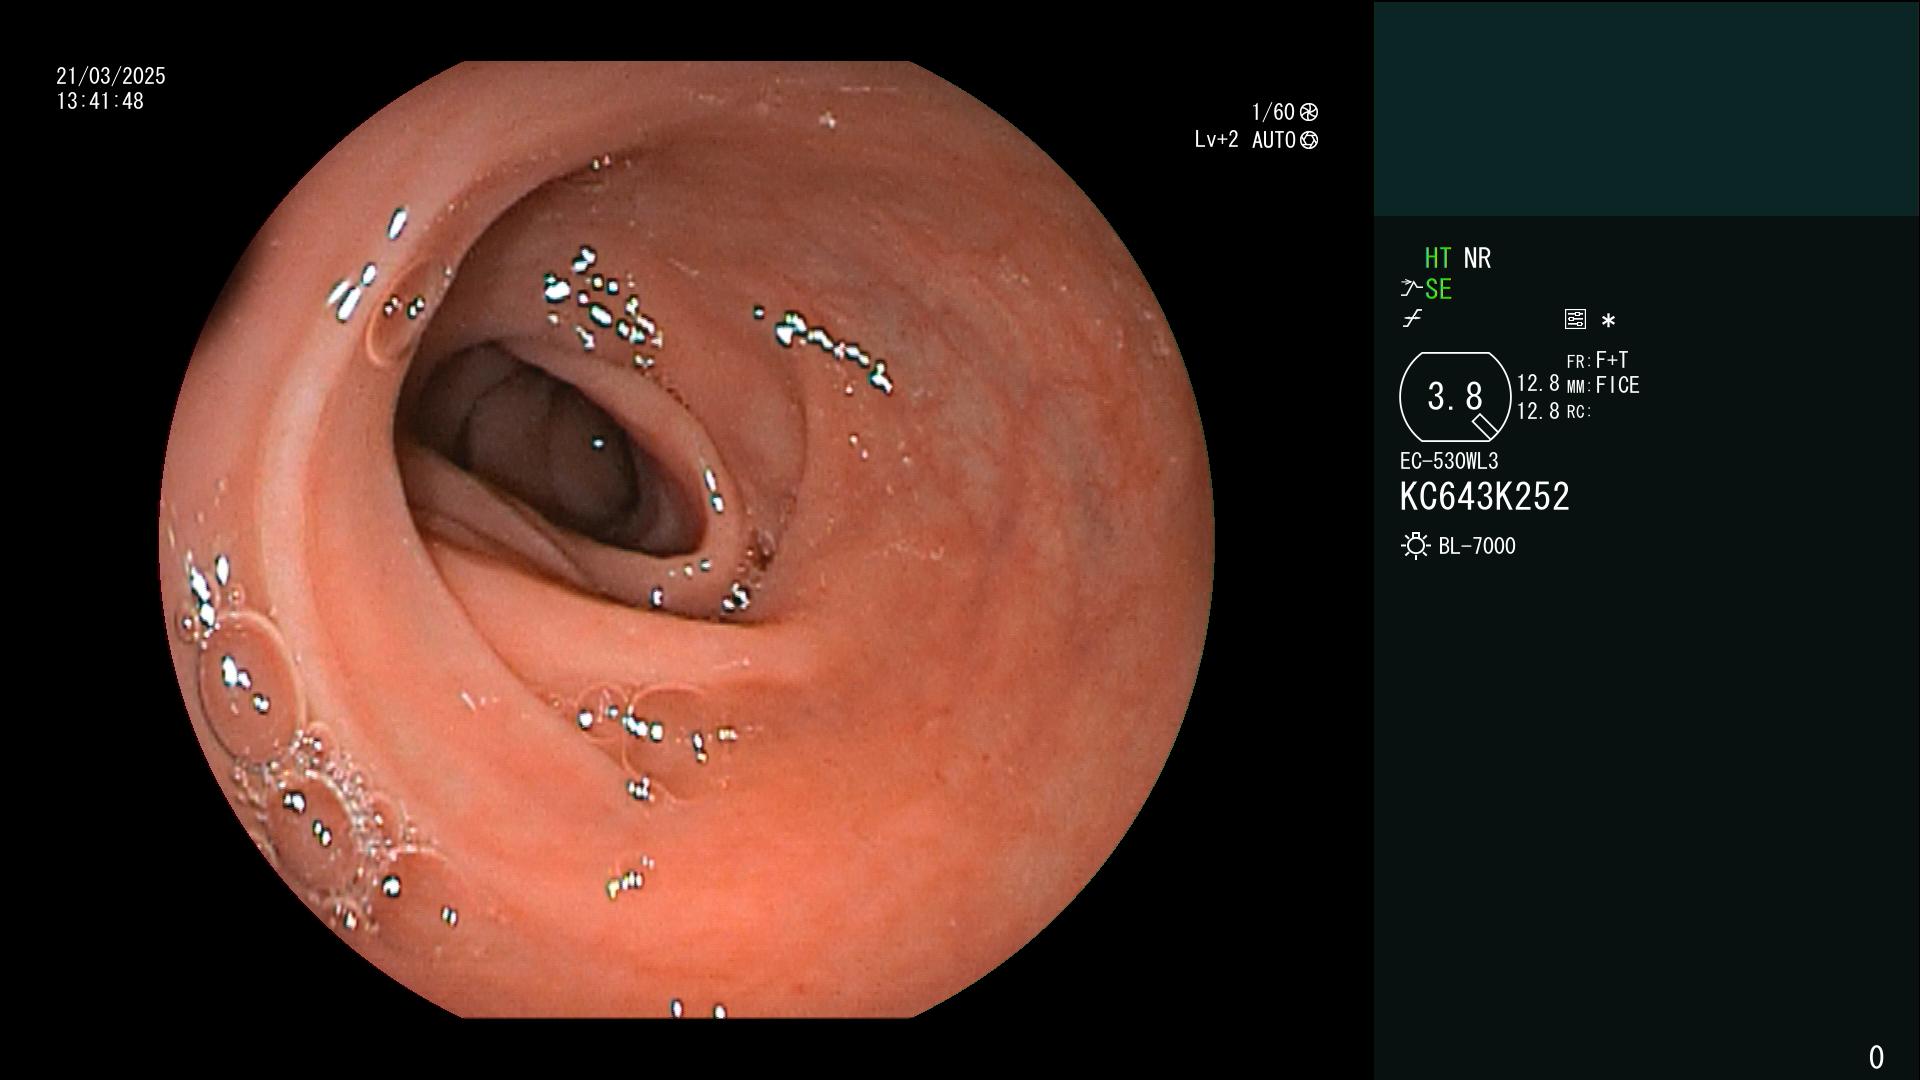
Task: Click the green SE indicator
Action: coord(1438,290)
